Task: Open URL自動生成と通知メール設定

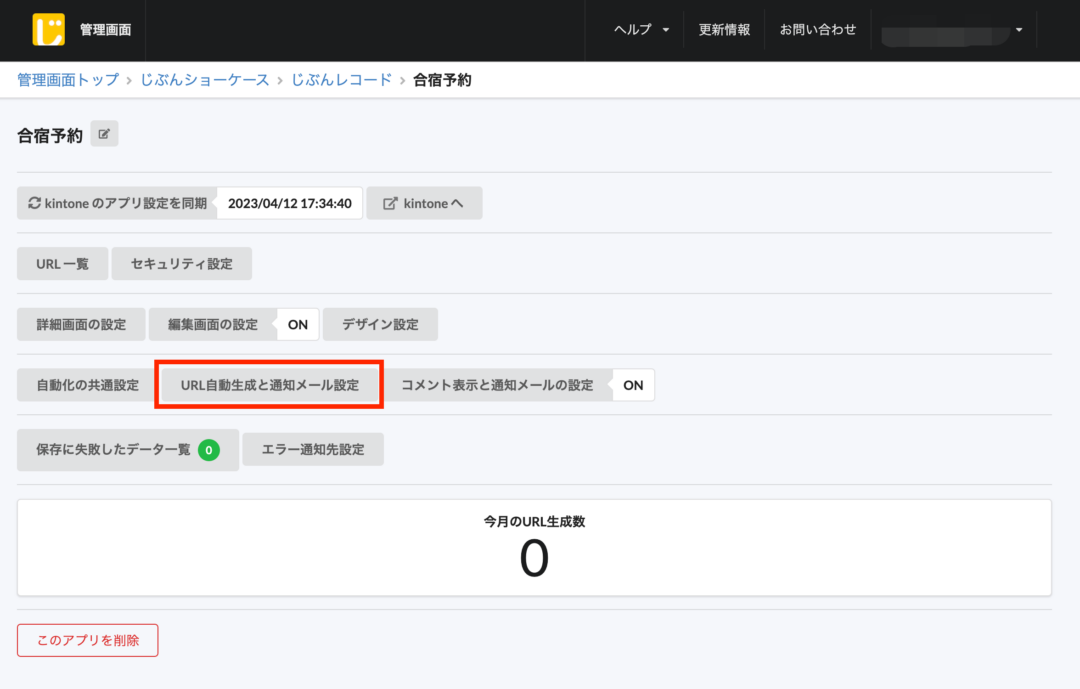Action: pos(268,384)
